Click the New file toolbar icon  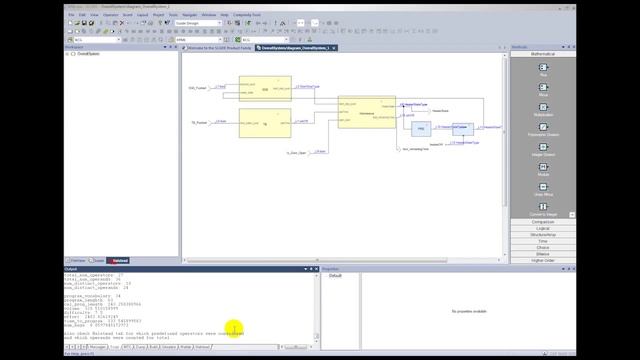pos(70,23)
